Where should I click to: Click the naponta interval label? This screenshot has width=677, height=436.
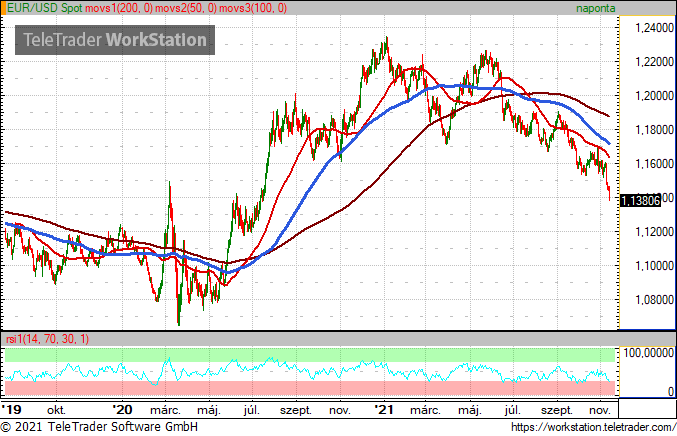595,8
